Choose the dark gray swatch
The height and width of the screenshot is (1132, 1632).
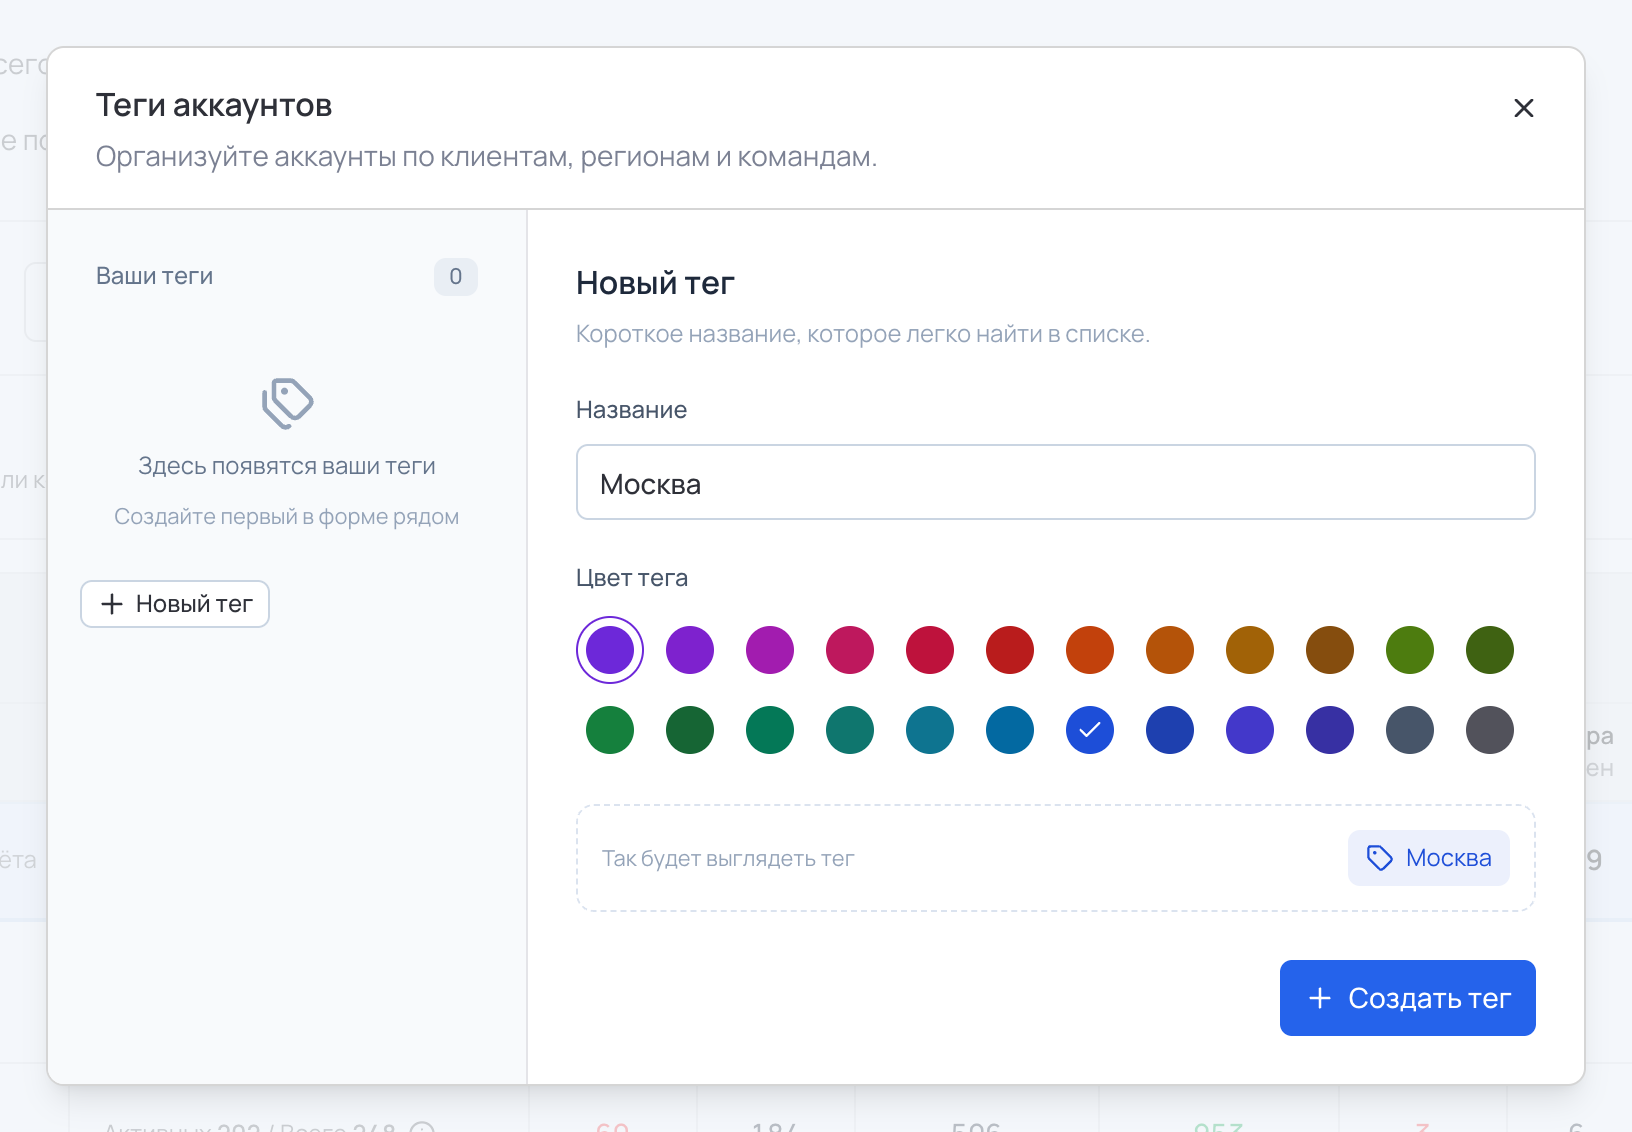coord(1490,730)
